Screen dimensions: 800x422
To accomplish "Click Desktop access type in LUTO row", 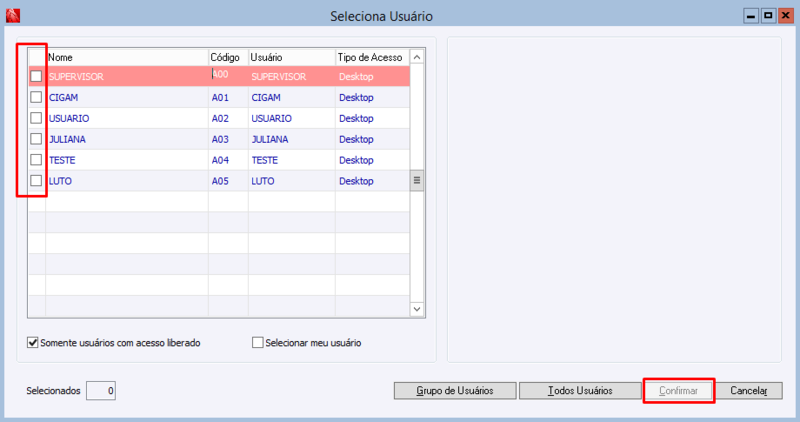I will tap(372, 181).
